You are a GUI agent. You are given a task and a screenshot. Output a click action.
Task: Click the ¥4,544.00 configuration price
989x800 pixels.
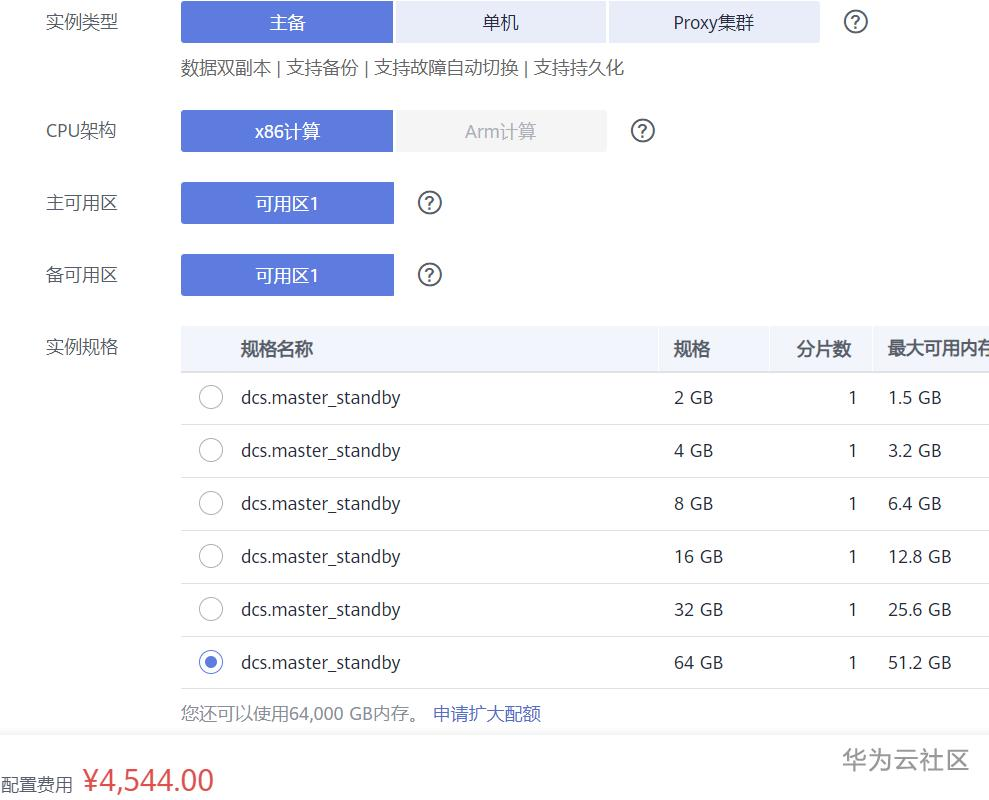pos(148,781)
